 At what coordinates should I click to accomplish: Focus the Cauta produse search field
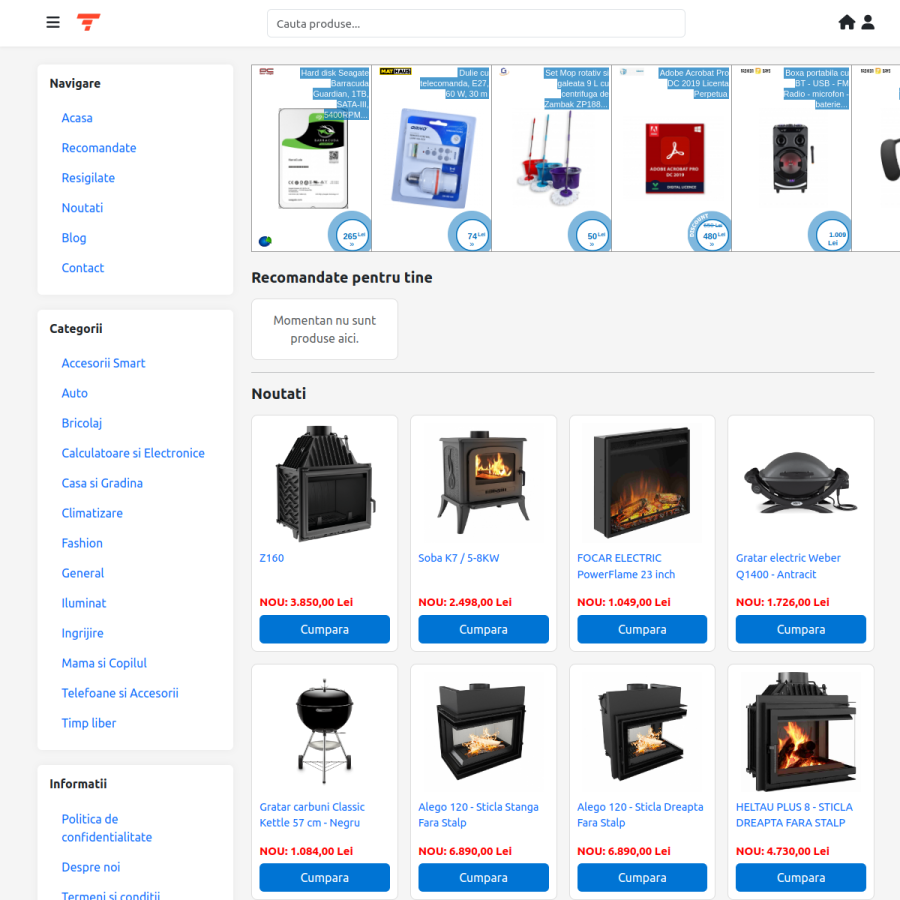[x=476, y=24]
